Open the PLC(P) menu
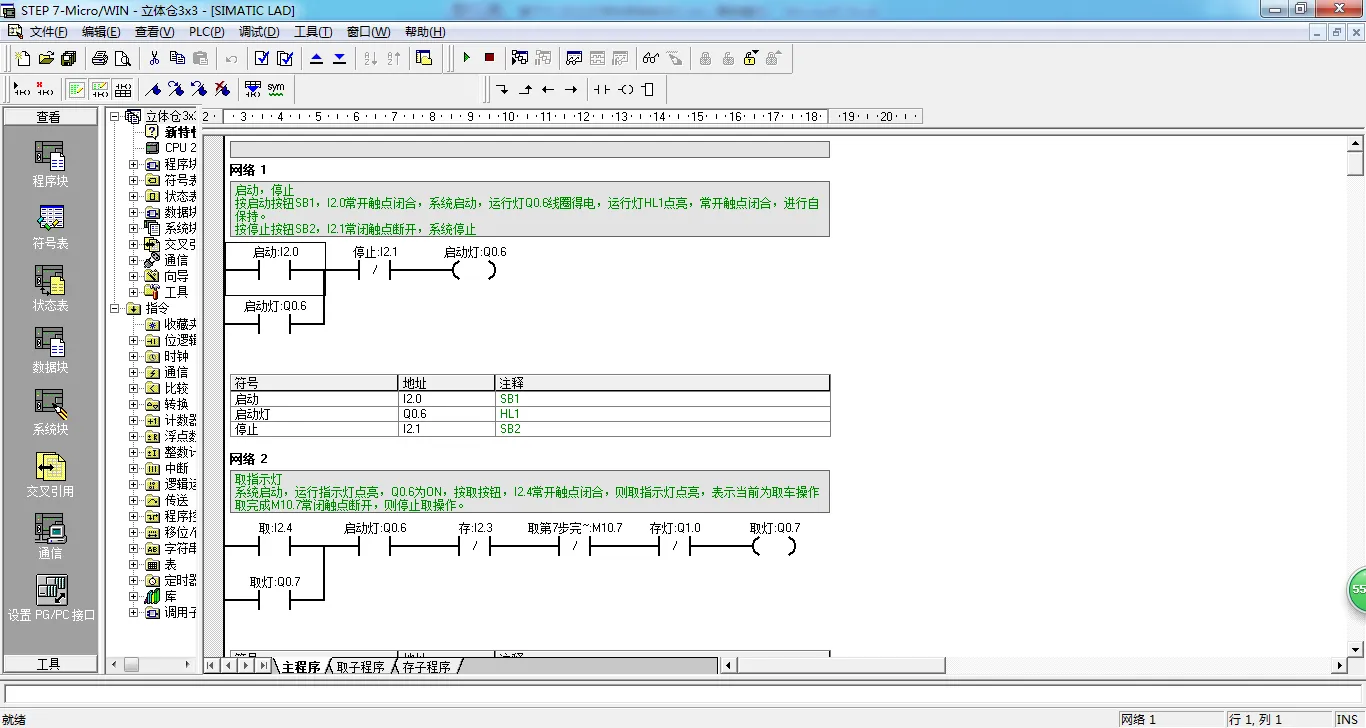The width and height of the screenshot is (1366, 728). [x=207, y=32]
